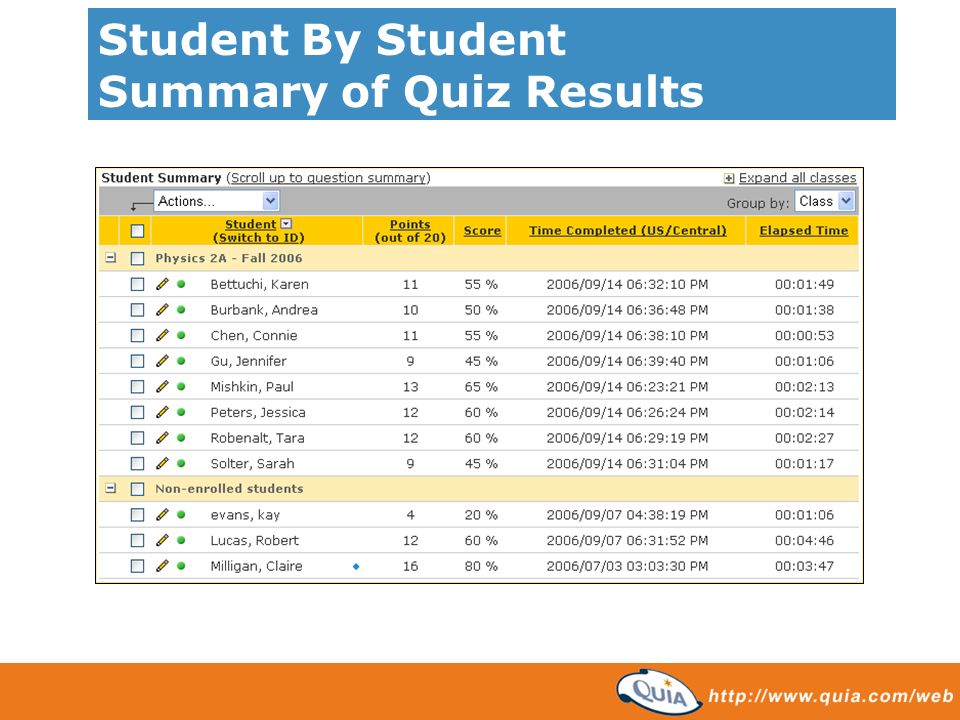The image size is (960, 720).
Task: Sort by Score column header
Action: 482,231
